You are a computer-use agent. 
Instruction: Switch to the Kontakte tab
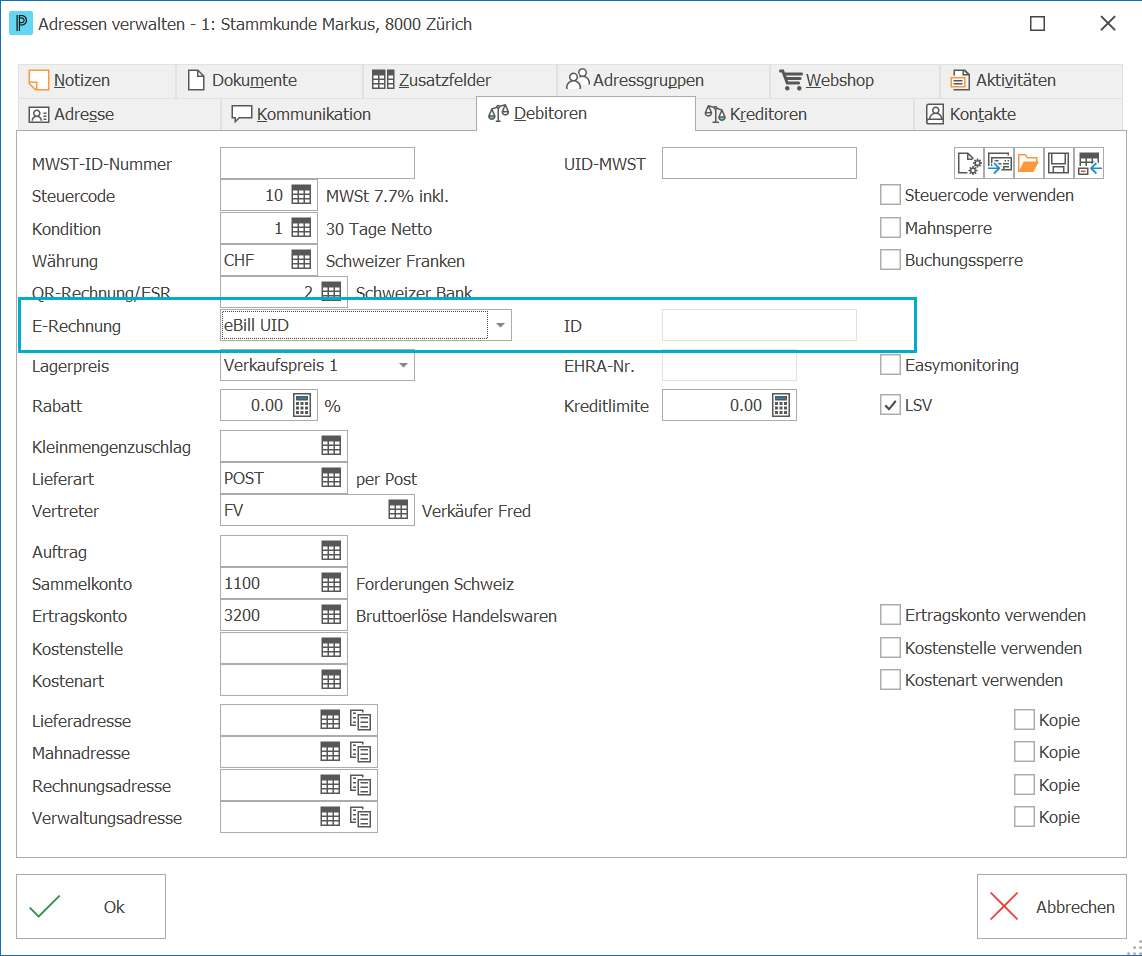coord(1017,114)
